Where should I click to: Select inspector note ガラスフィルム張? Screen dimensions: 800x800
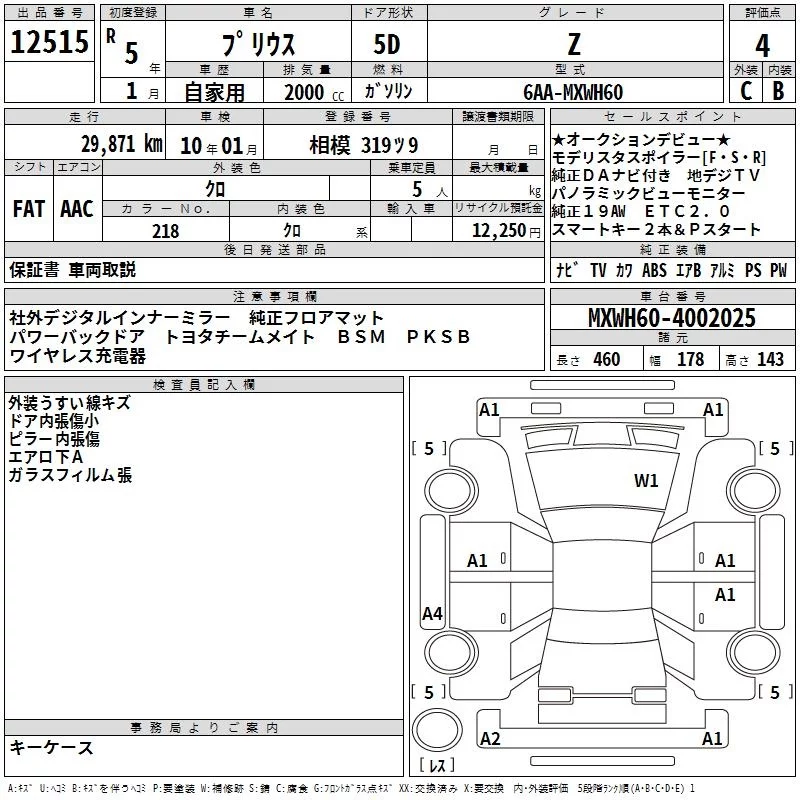[70, 475]
